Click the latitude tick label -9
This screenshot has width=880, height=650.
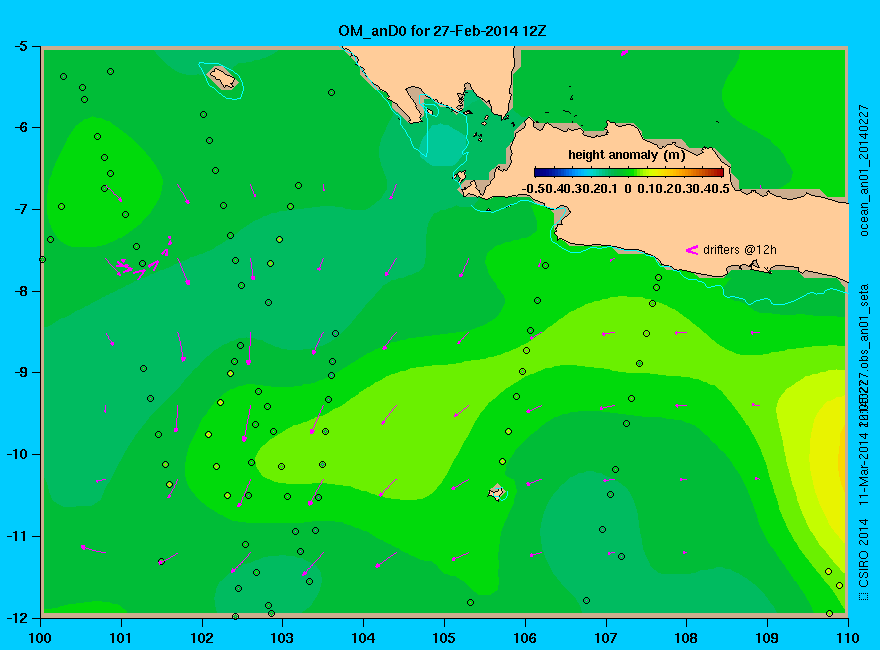point(20,372)
